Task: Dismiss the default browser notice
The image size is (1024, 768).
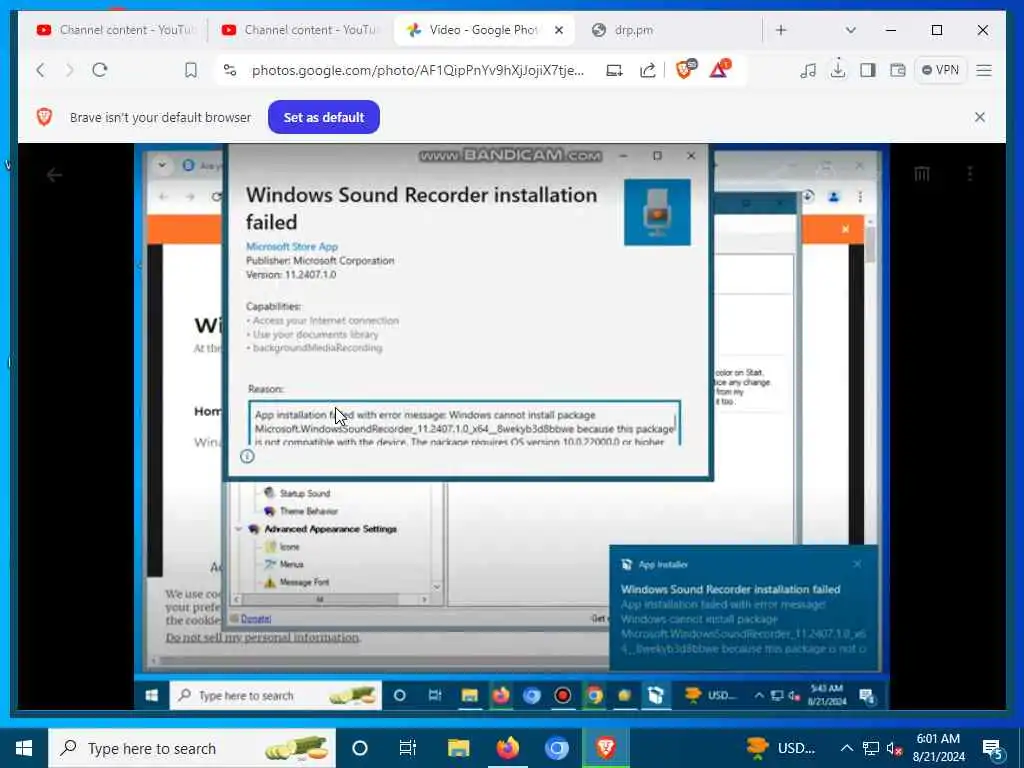Action: [980, 117]
